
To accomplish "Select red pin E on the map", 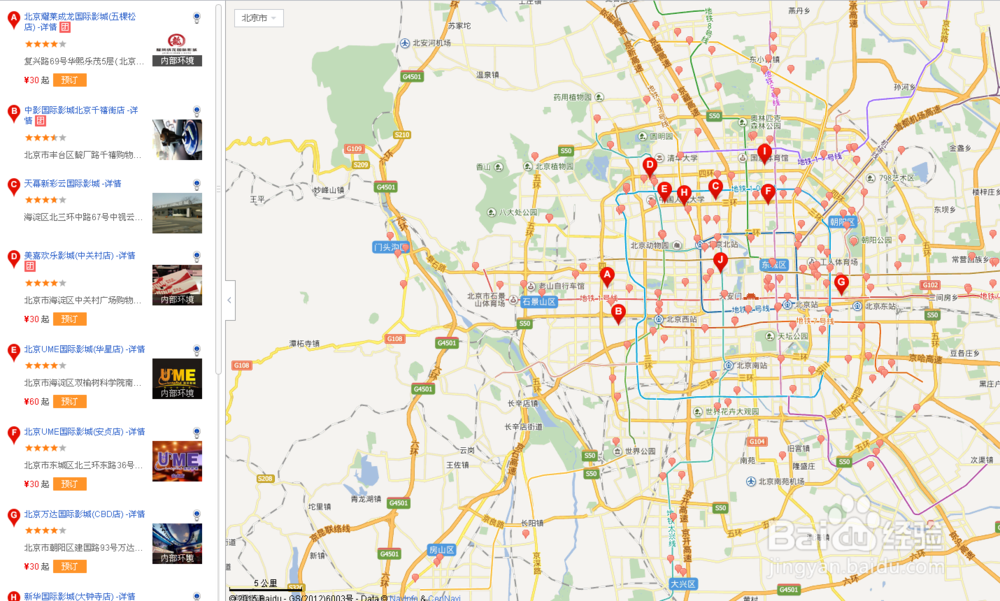I will click(664, 190).
